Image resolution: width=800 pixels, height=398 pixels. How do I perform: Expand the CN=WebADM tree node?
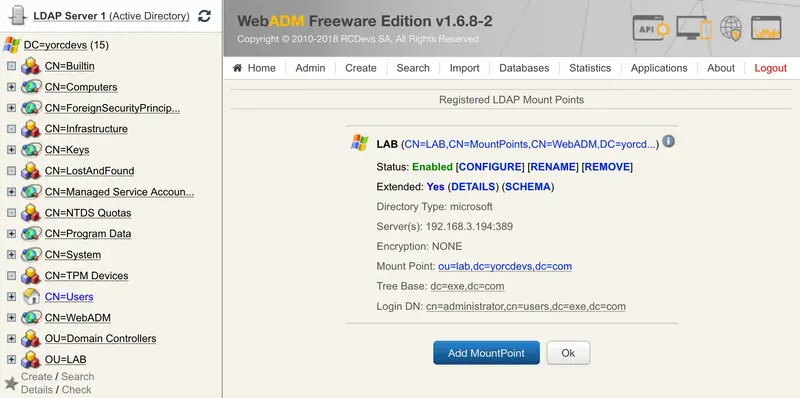11,317
